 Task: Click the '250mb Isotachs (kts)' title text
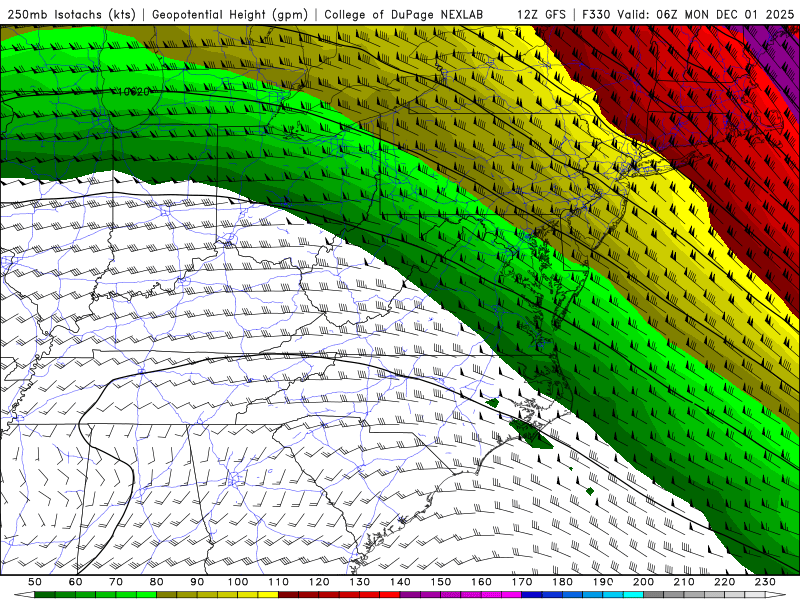click(x=71, y=14)
